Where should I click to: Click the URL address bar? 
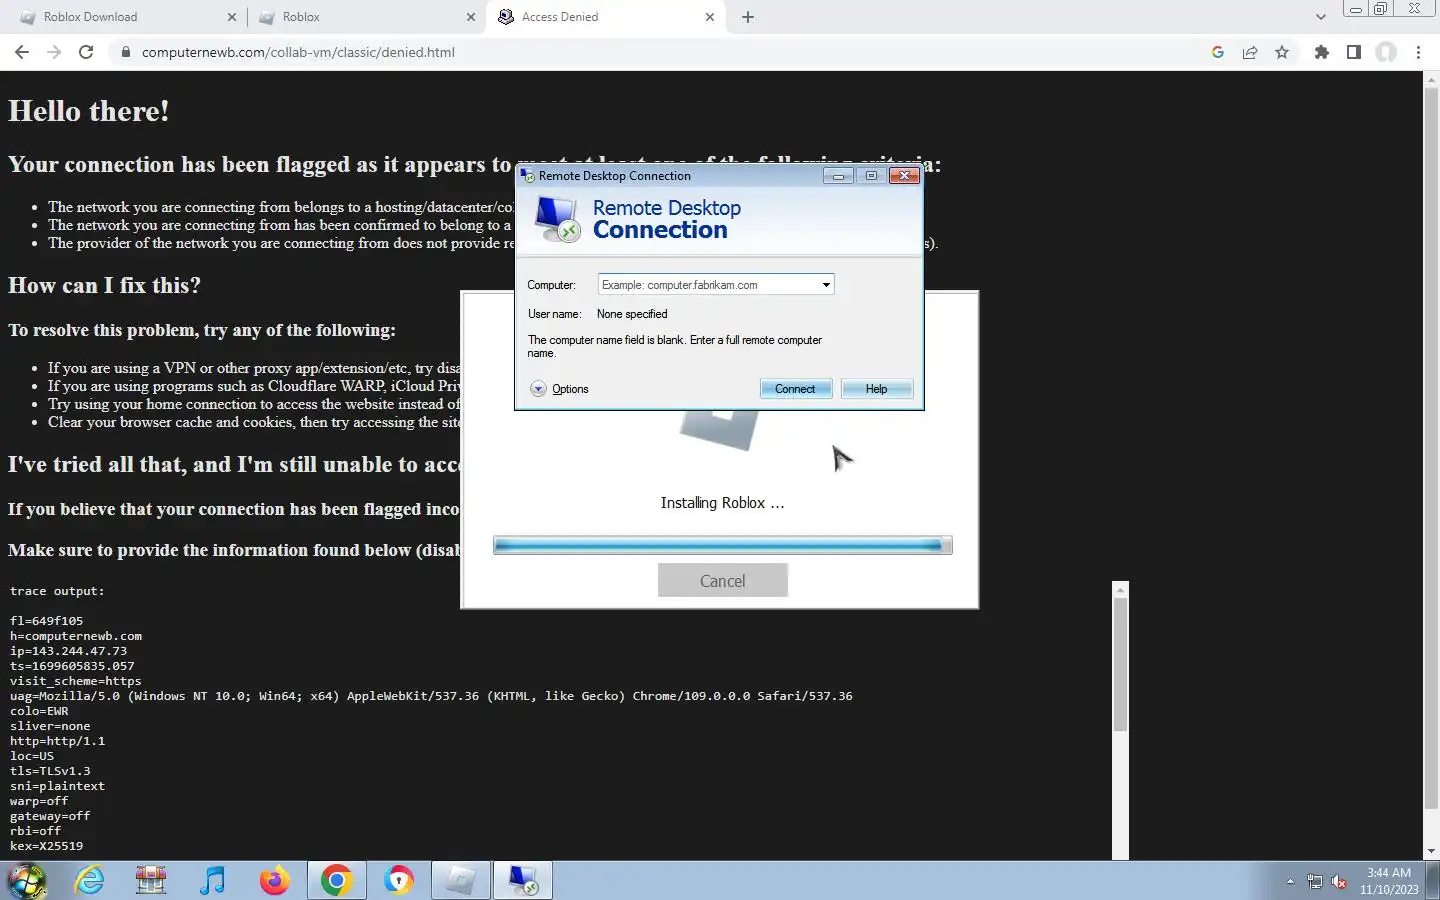pyautogui.click(x=660, y=52)
